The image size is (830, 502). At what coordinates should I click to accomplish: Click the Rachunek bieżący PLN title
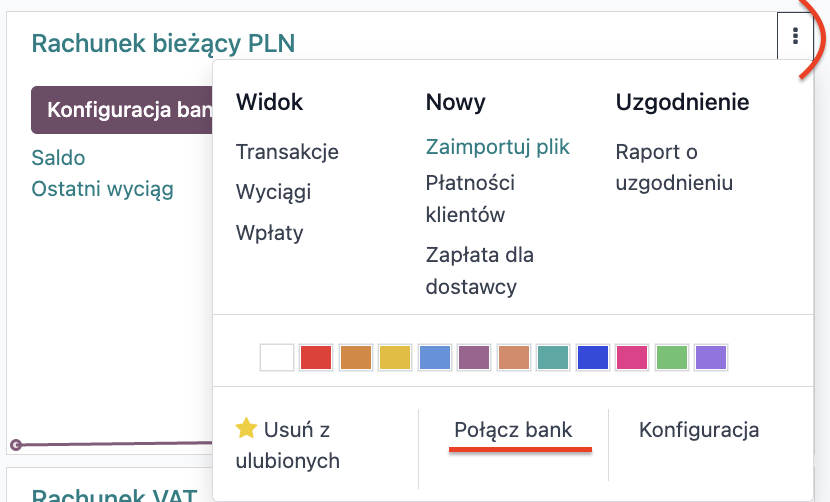(x=163, y=42)
